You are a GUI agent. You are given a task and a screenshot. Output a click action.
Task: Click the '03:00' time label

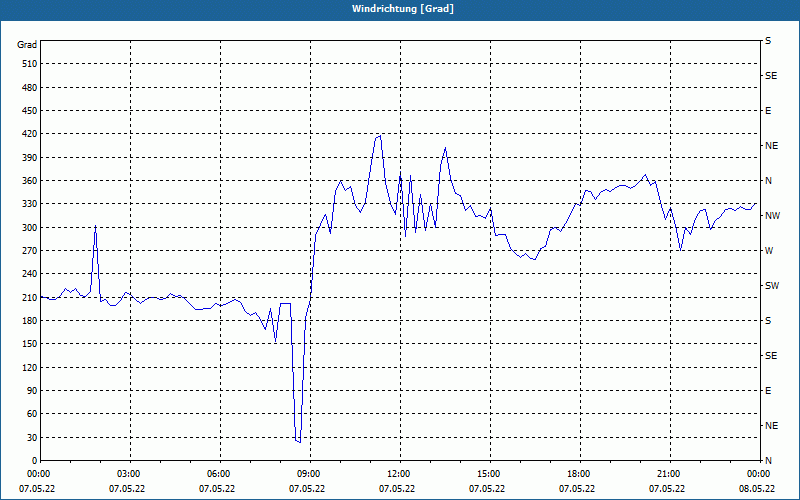point(130,474)
